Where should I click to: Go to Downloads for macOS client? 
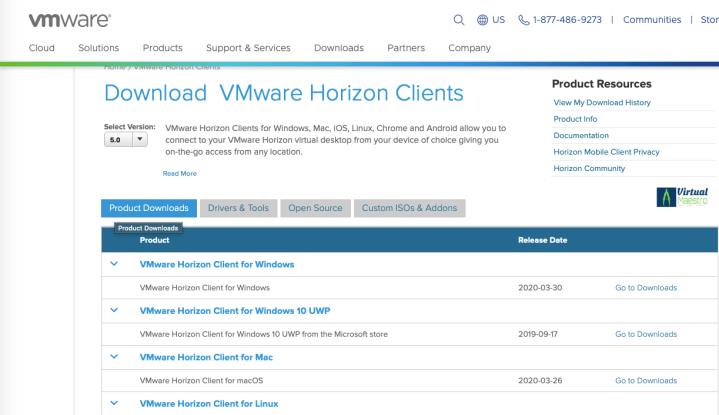click(x=645, y=381)
